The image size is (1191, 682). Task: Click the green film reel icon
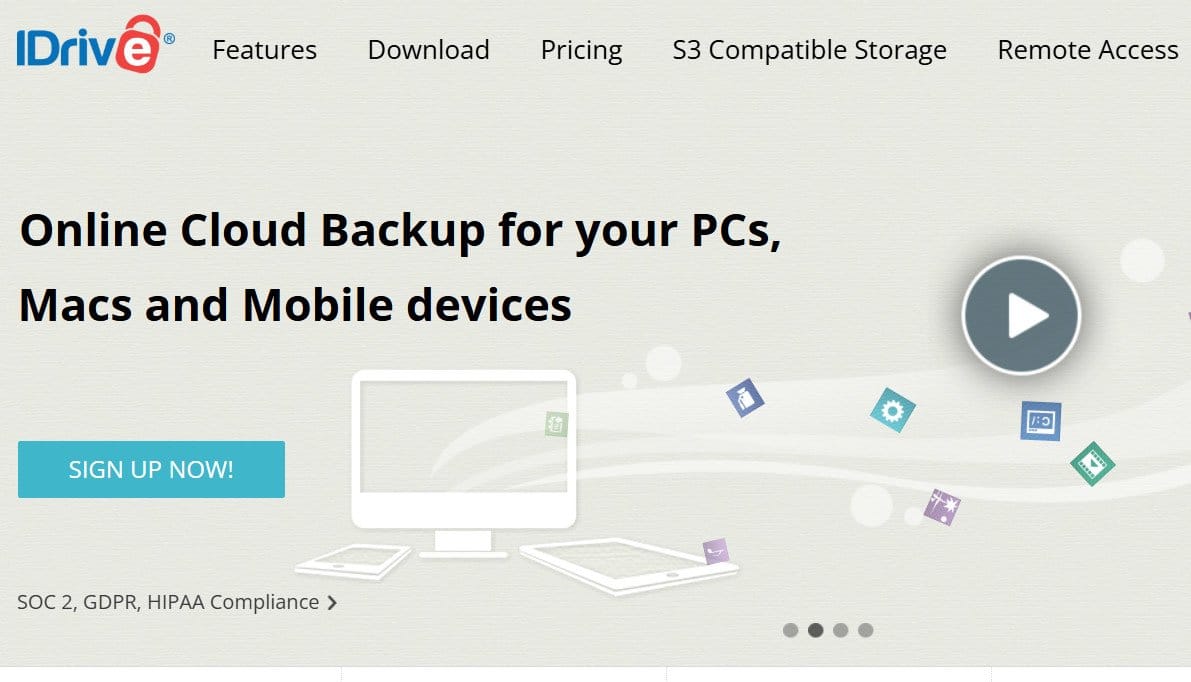[1094, 464]
